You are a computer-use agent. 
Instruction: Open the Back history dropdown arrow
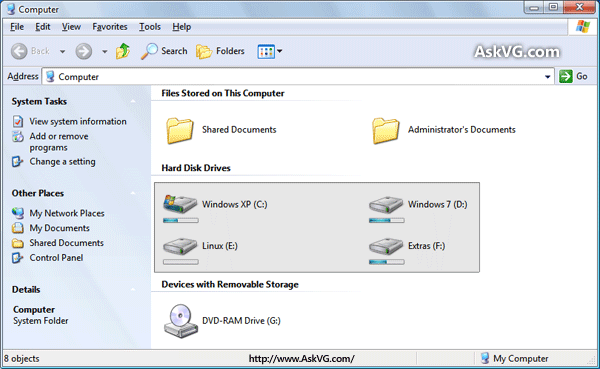(62, 51)
